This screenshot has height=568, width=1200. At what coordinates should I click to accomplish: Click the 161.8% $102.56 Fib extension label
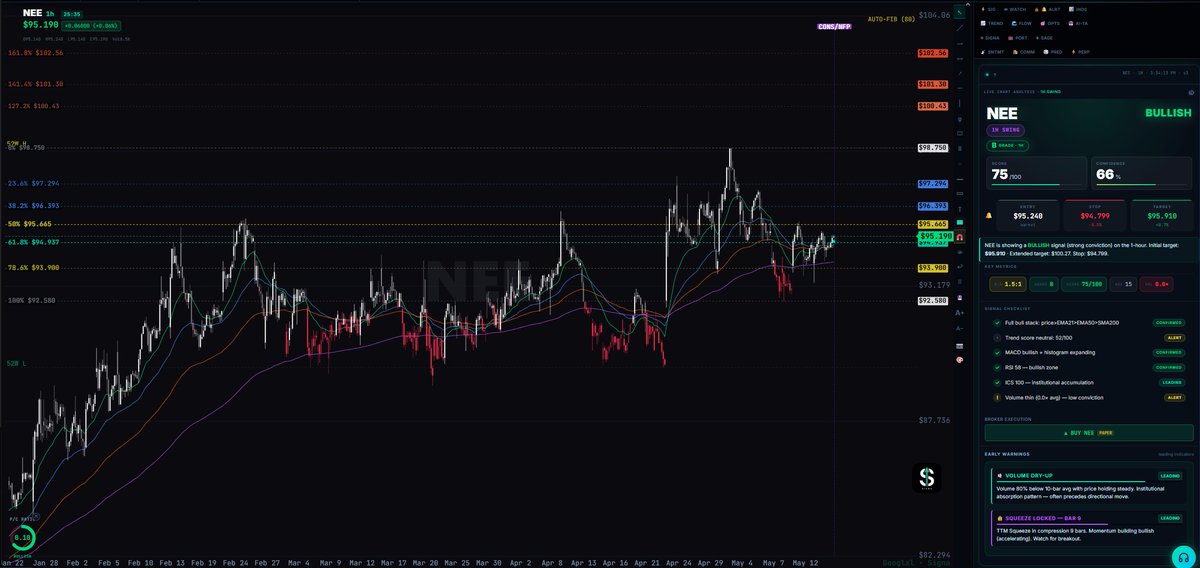36,52
